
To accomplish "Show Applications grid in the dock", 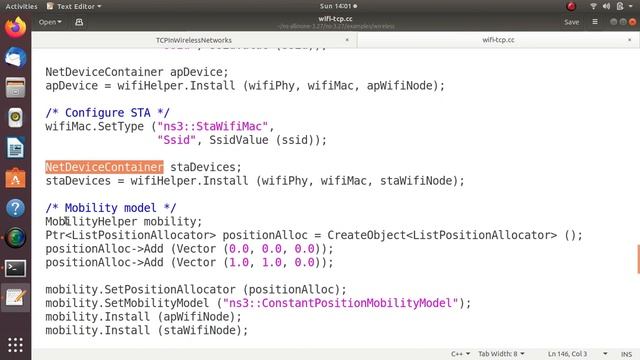I will 16,345.
